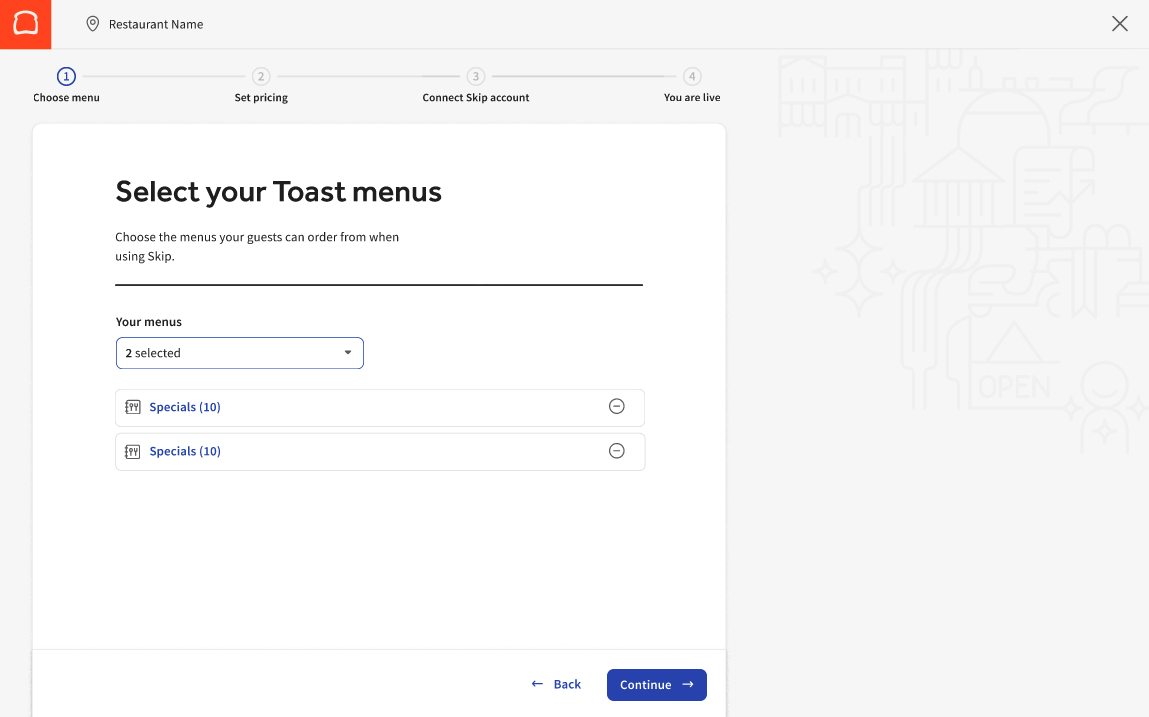Click the dropdown caret arrow
The image size is (1149, 717).
pyautogui.click(x=348, y=353)
